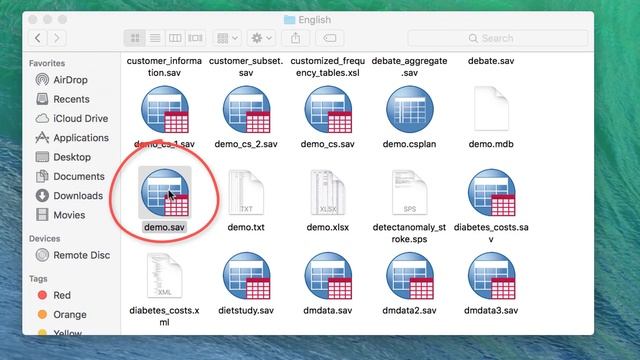Select the demo_cs.sav file icon
640x360 pixels.
[328, 109]
